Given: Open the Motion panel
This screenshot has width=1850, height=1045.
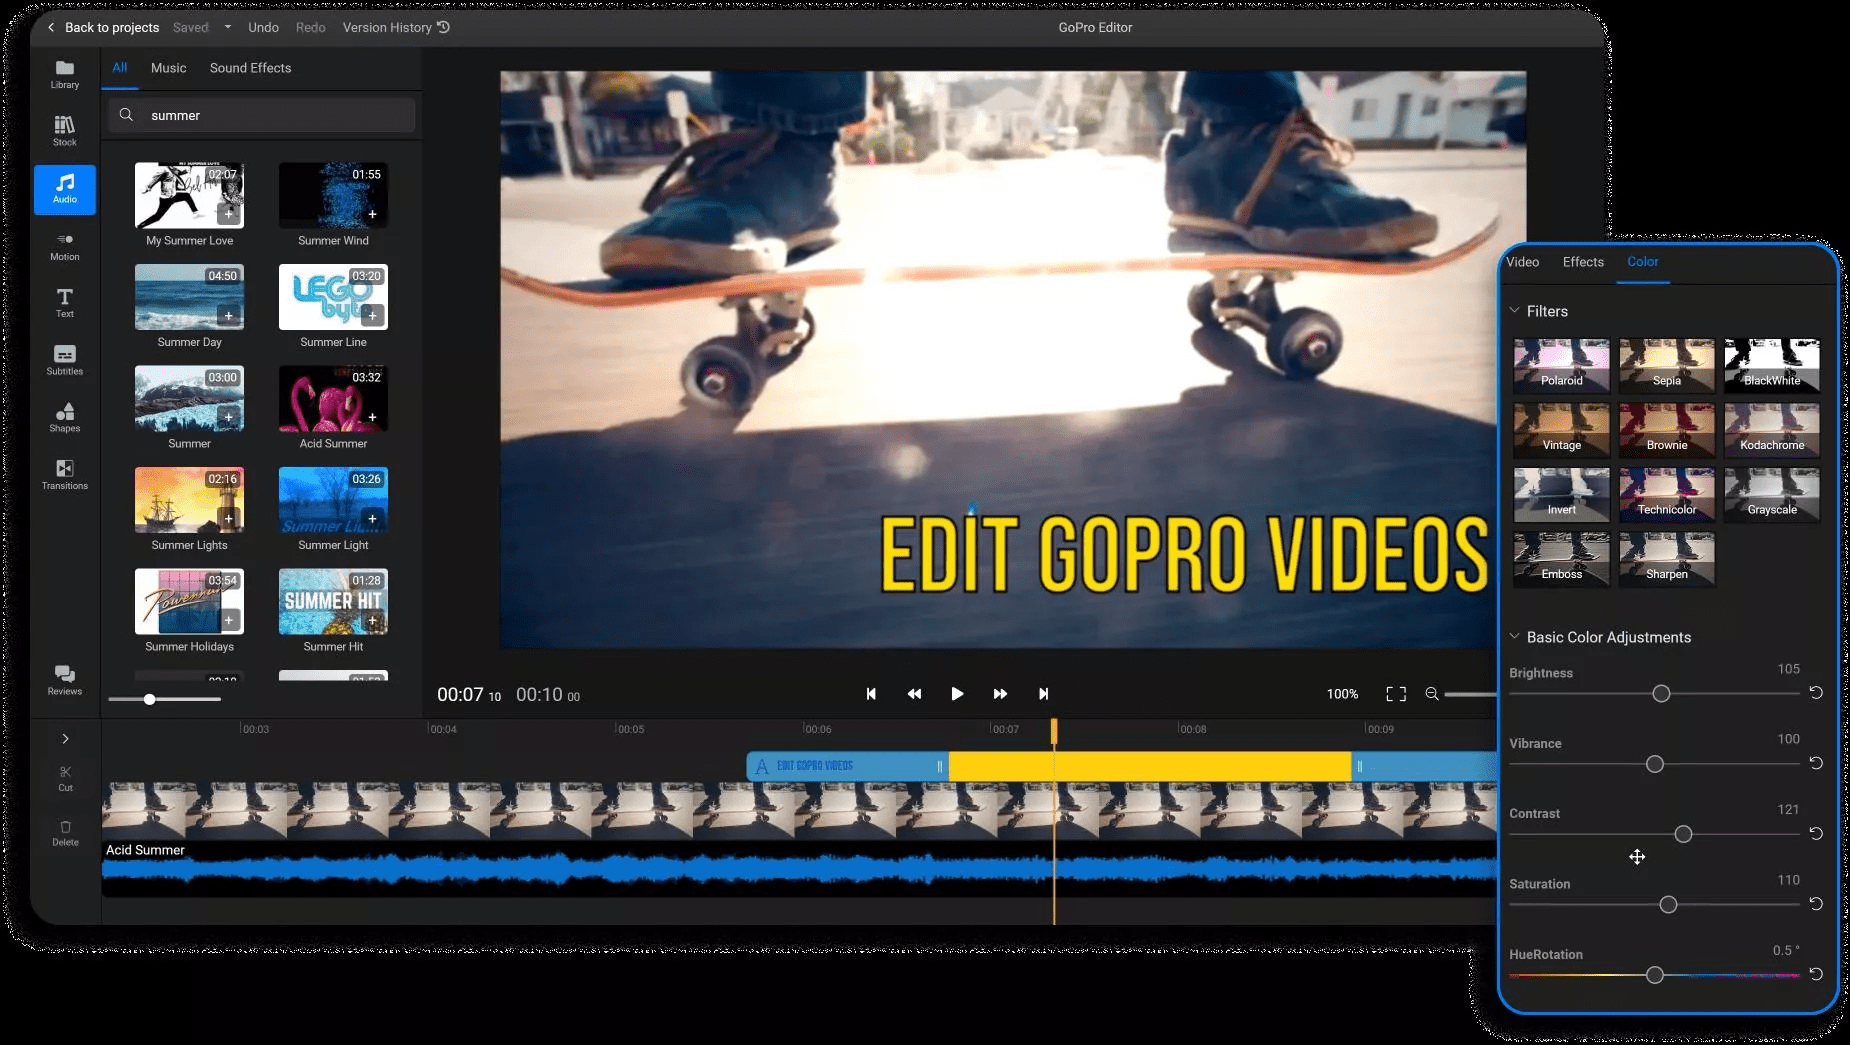Looking at the screenshot, I should point(64,246).
